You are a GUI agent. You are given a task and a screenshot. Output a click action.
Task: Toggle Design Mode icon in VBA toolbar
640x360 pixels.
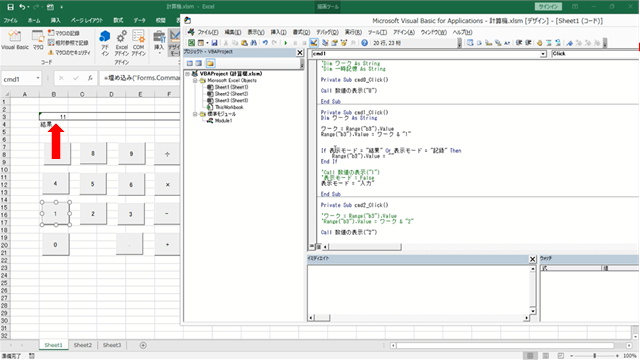(313, 42)
